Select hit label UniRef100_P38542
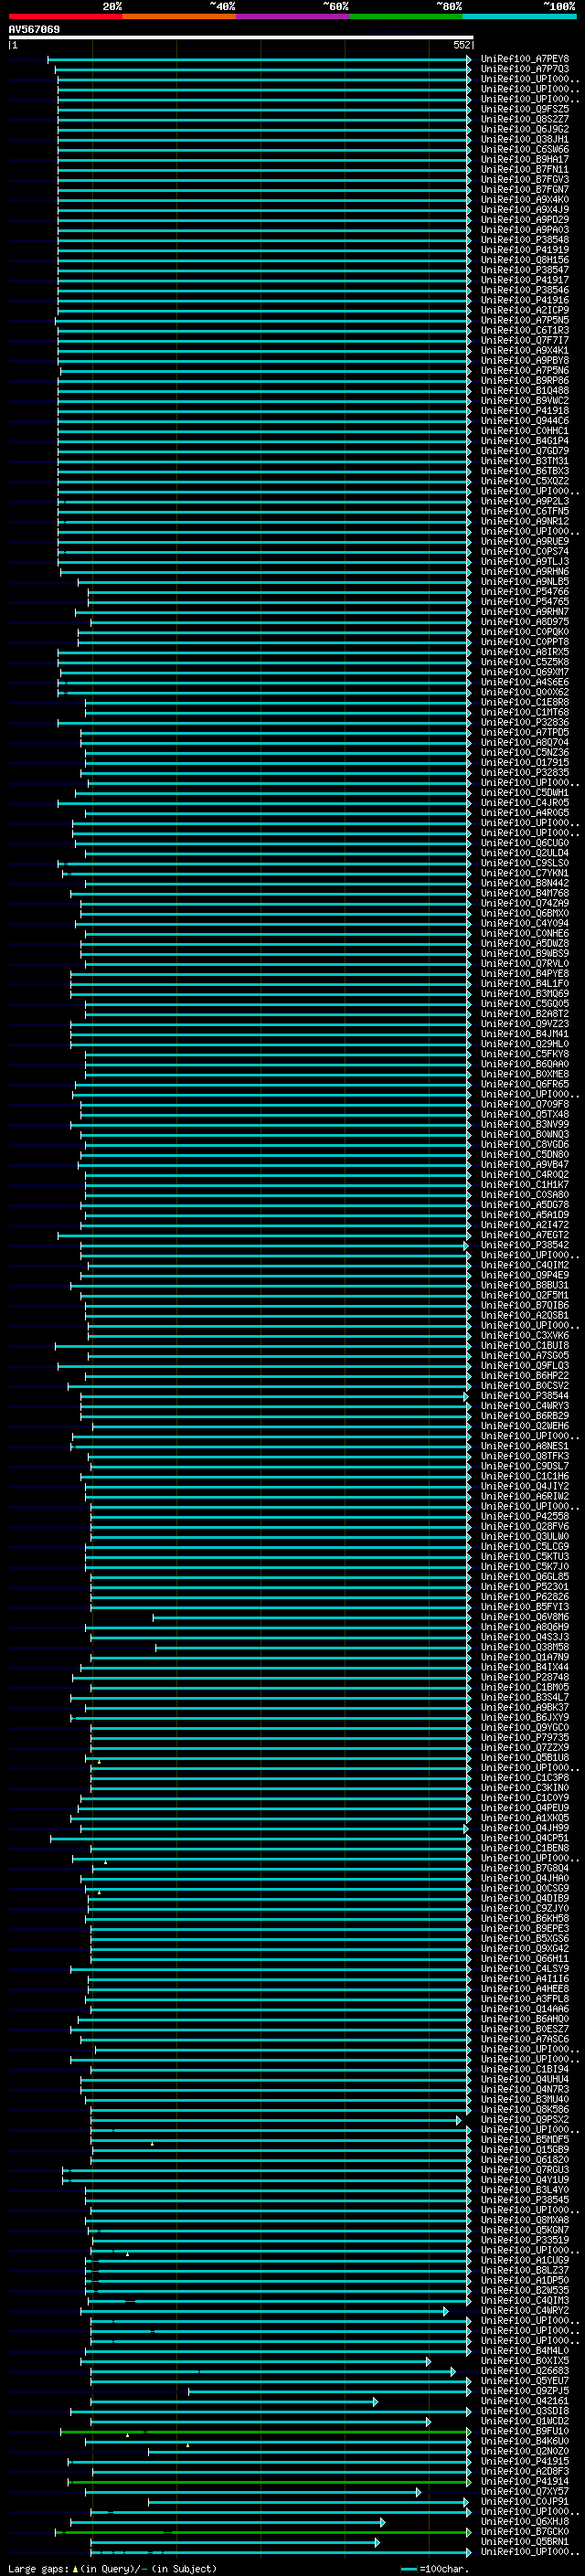The image size is (585, 2576). click(x=525, y=1244)
